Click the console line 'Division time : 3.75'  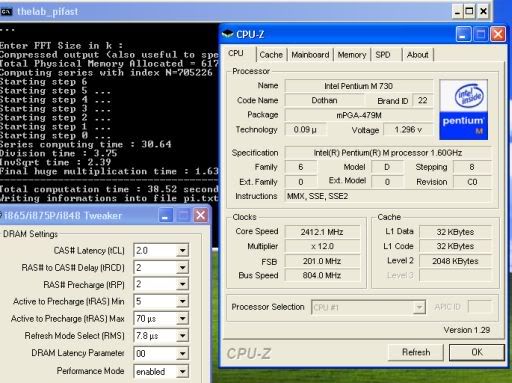point(58,153)
